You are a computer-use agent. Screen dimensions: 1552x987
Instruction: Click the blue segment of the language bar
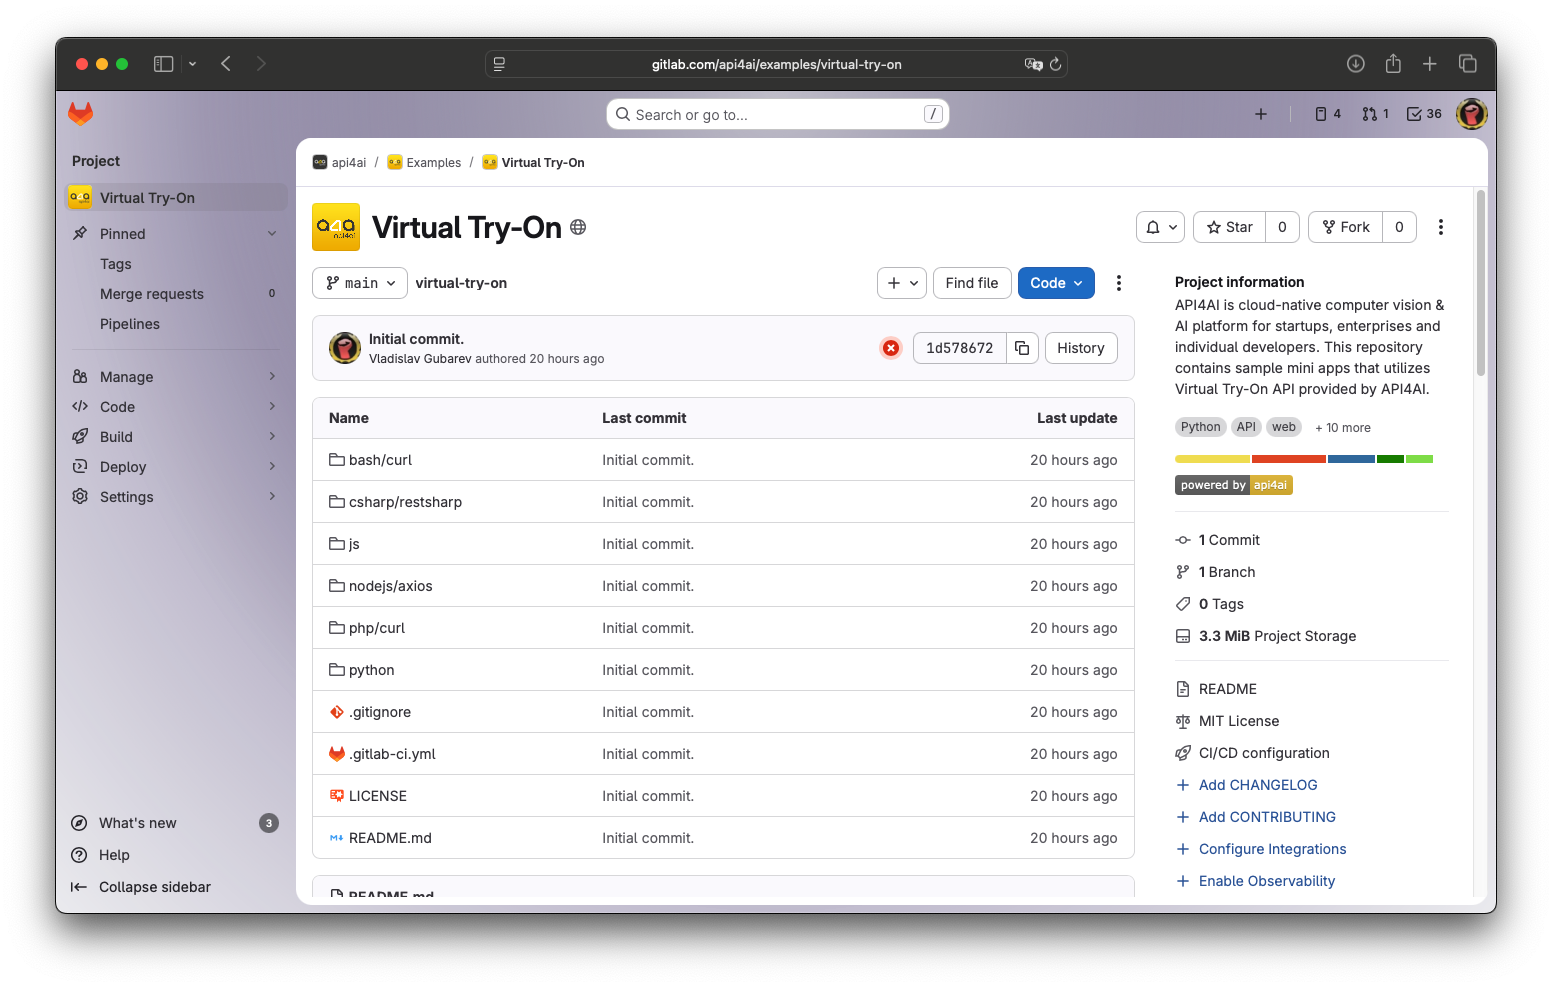1351,459
